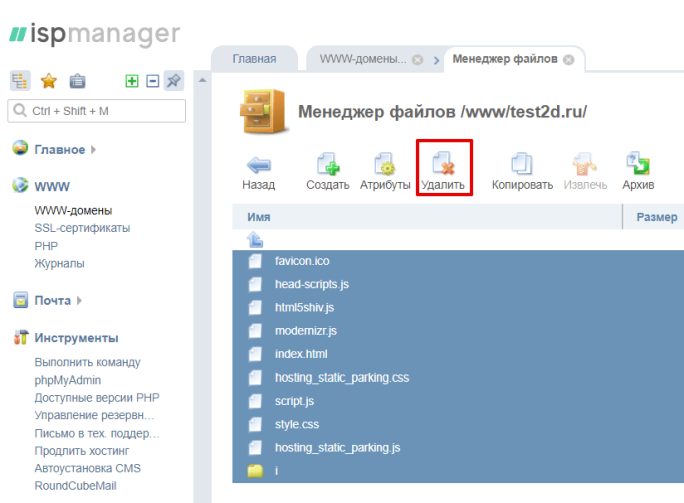Click the folder icon of directory i
684x503 pixels.
[255, 471]
